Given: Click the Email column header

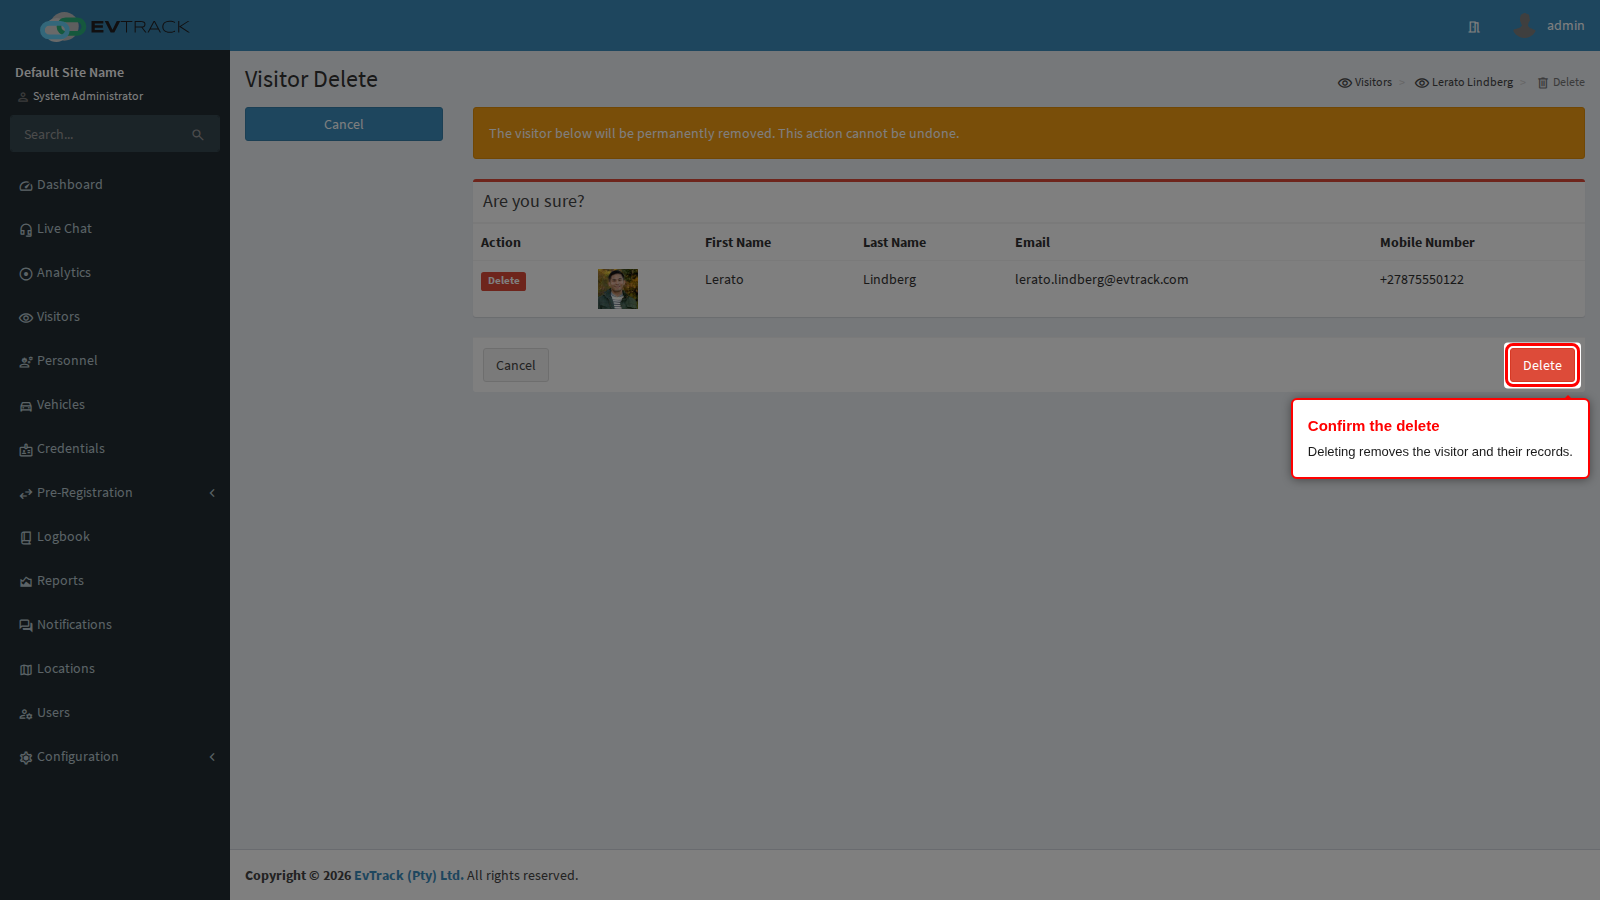Looking at the screenshot, I should pos(1032,242).
